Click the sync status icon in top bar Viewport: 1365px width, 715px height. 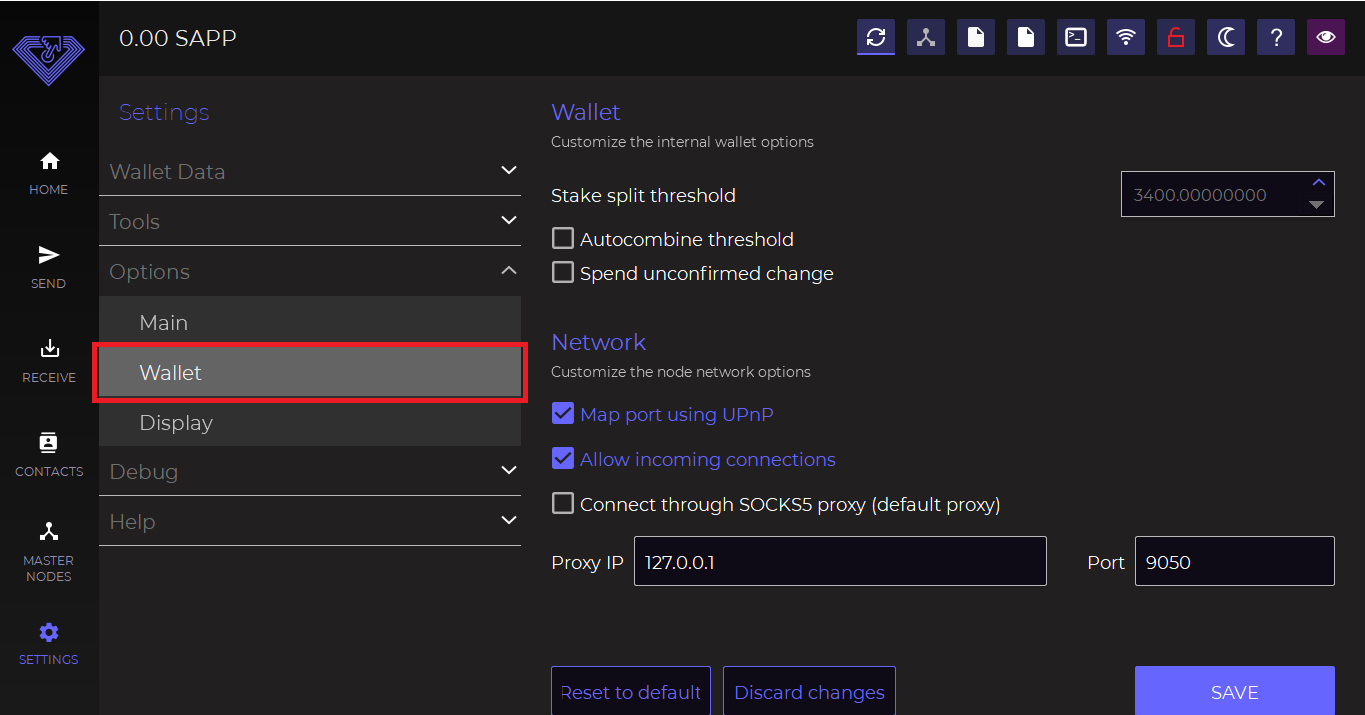(x=876, y=38)
